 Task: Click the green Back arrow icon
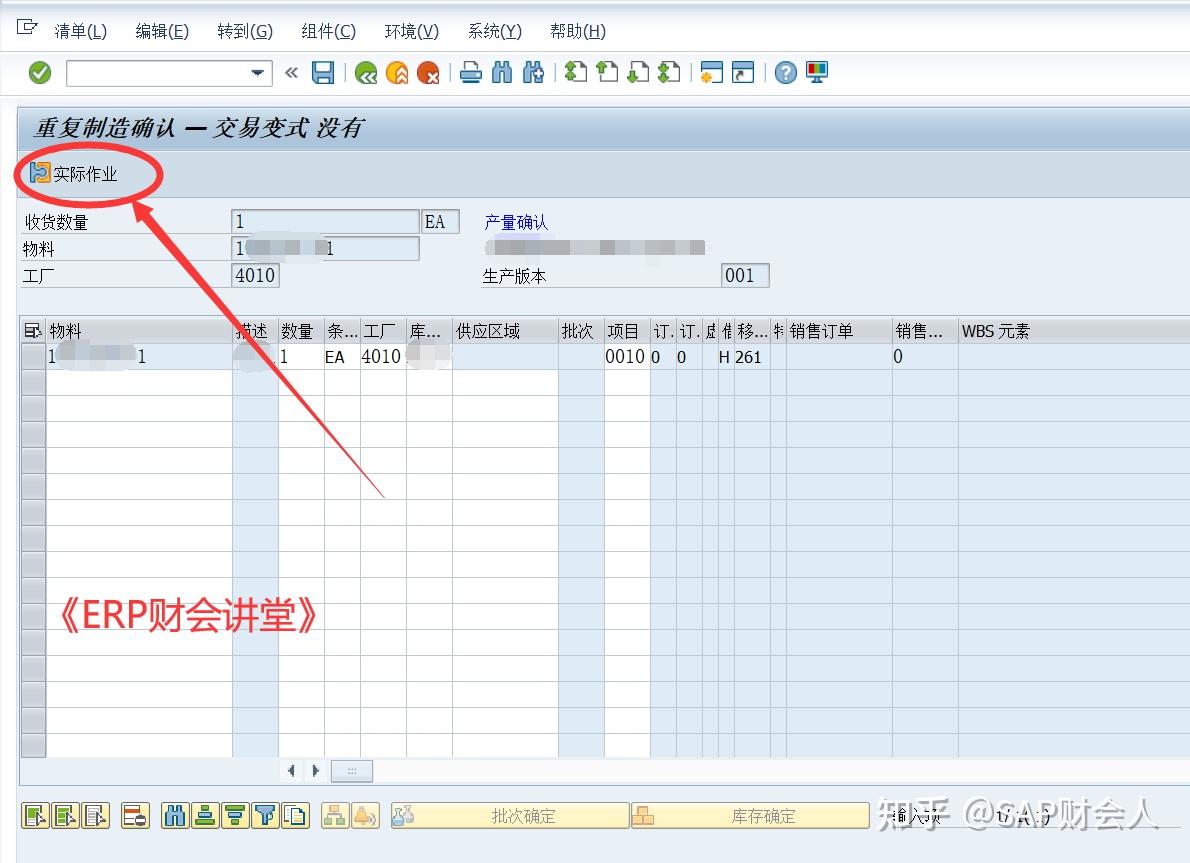pyautogui.click(x=364, y=72)
